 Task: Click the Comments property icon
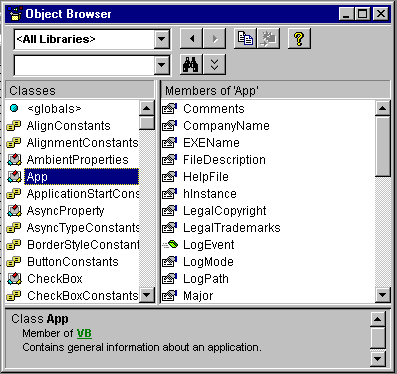pos(169,109)
